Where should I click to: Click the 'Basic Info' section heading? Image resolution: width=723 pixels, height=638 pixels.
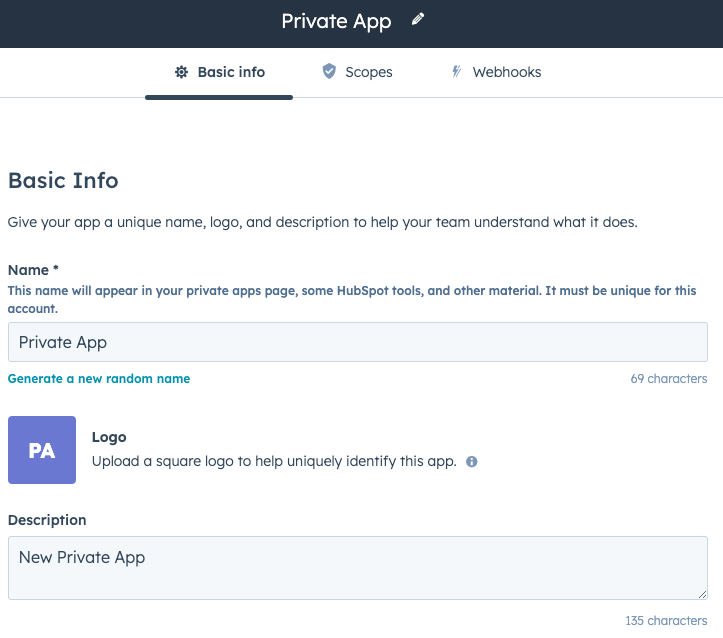coord(63,181)
